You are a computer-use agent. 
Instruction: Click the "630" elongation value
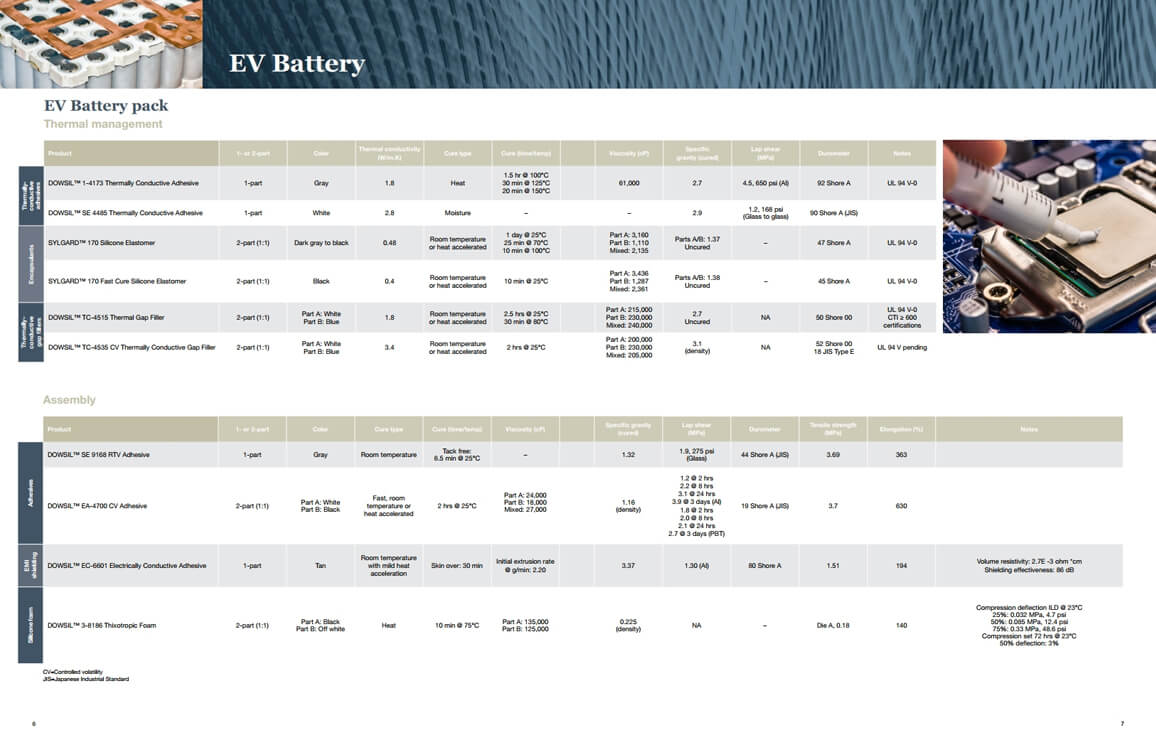901,506
